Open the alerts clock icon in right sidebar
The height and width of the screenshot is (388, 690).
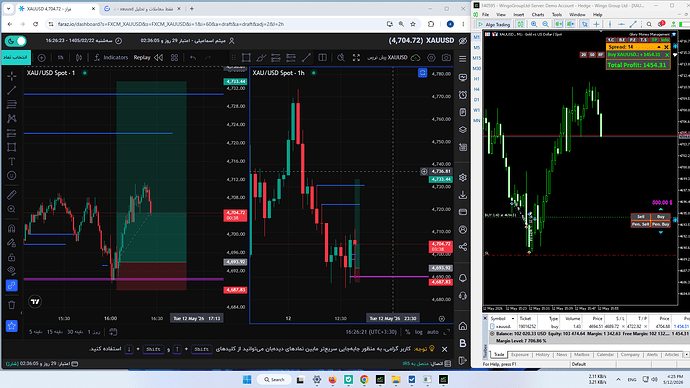462,95
